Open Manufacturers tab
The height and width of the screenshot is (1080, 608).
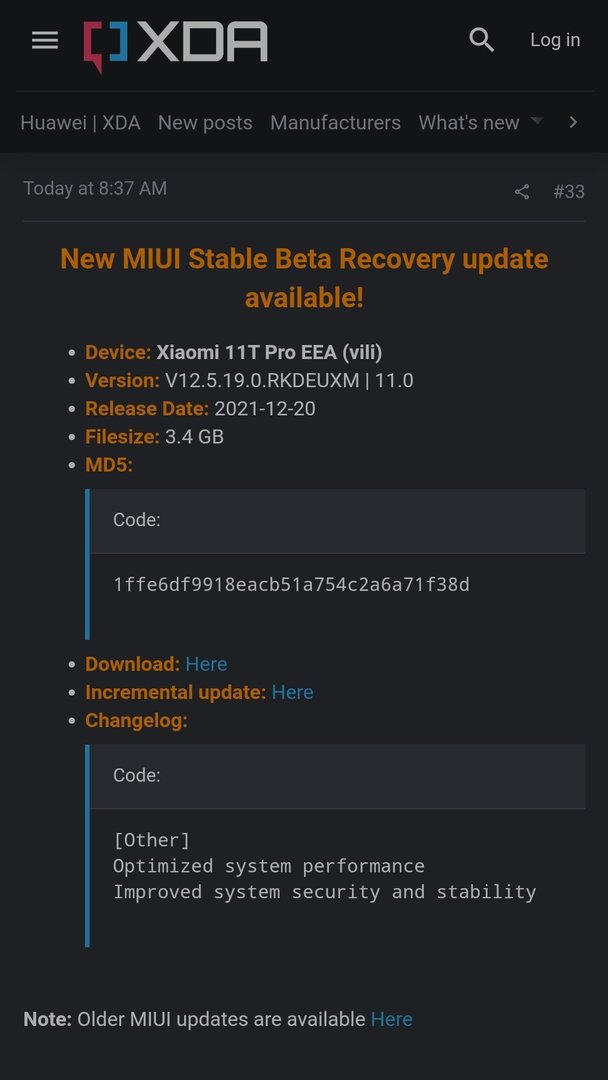tap(335, 123)
